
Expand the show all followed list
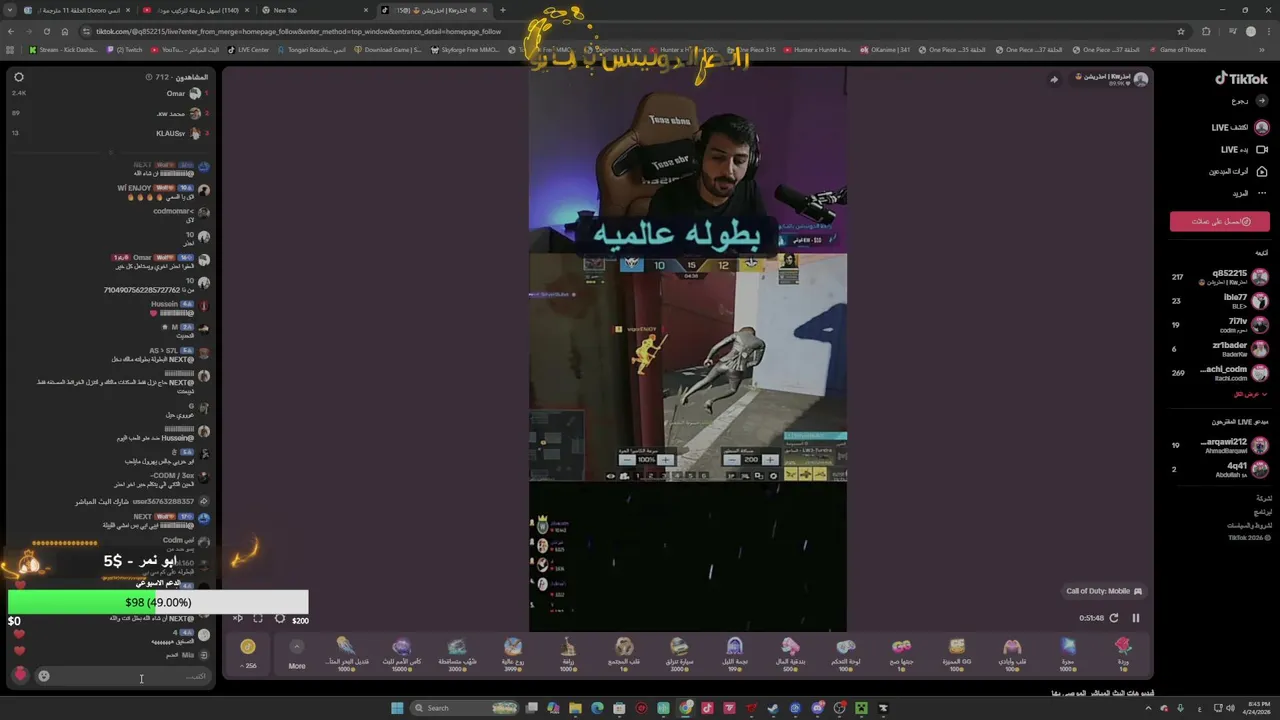(1250, 394)
